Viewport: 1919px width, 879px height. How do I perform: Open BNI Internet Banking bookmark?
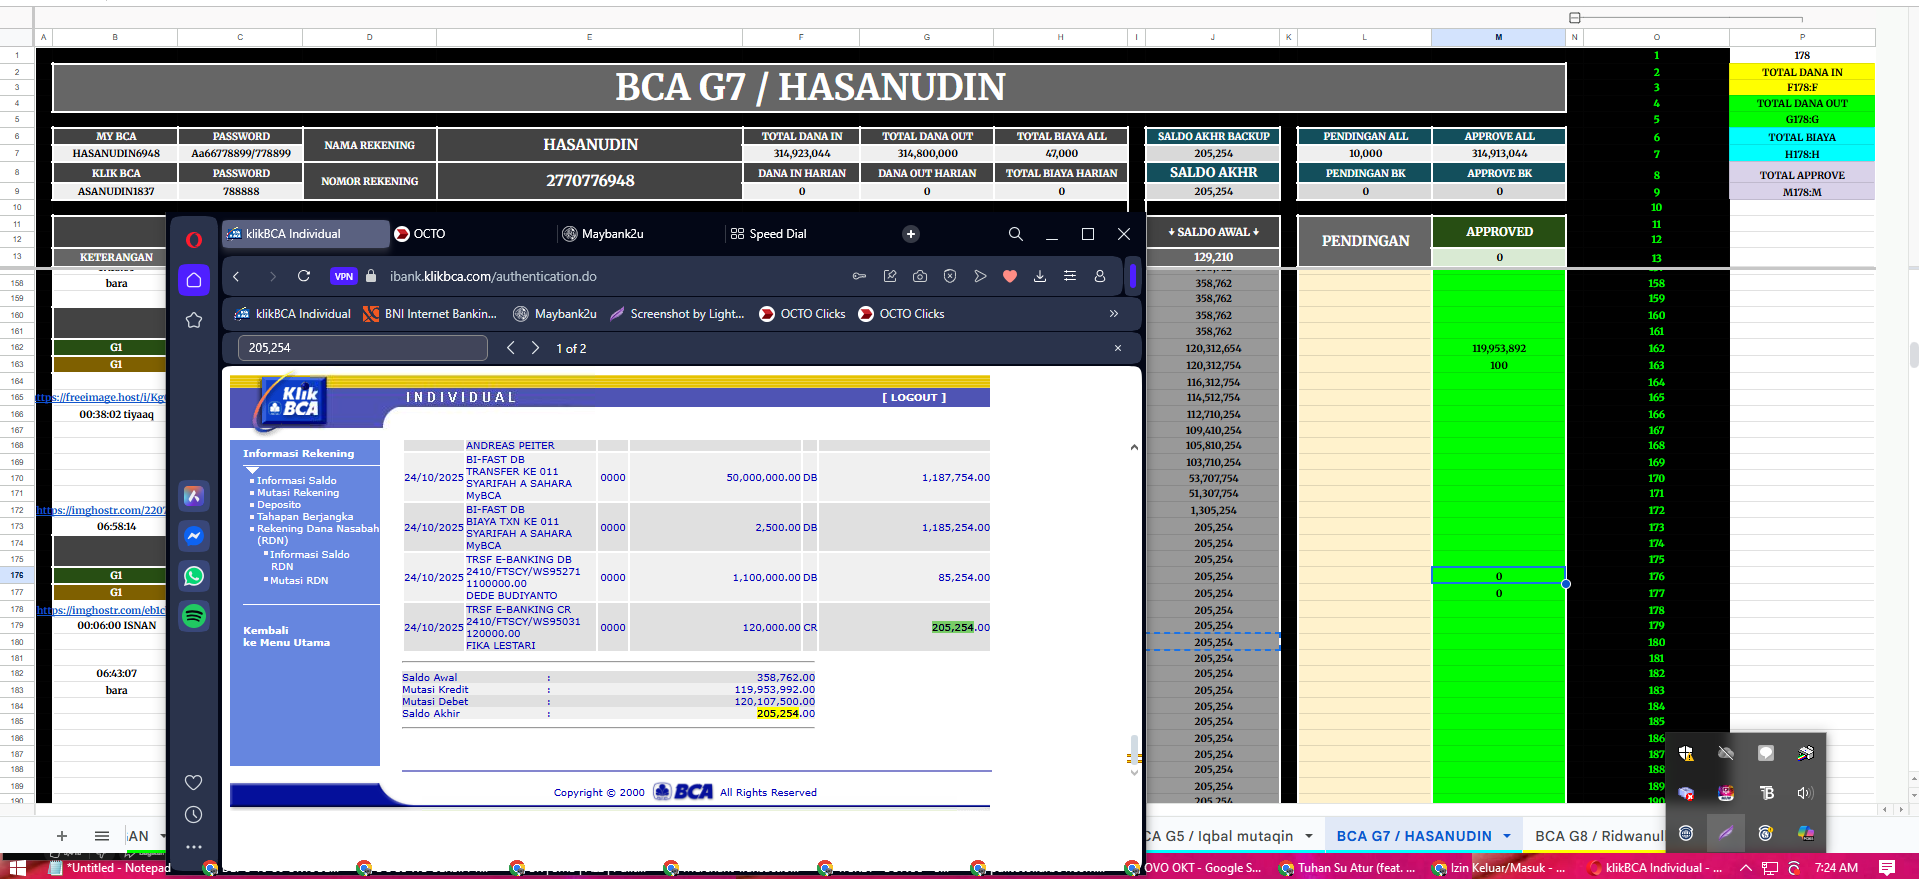pos(430,314)
